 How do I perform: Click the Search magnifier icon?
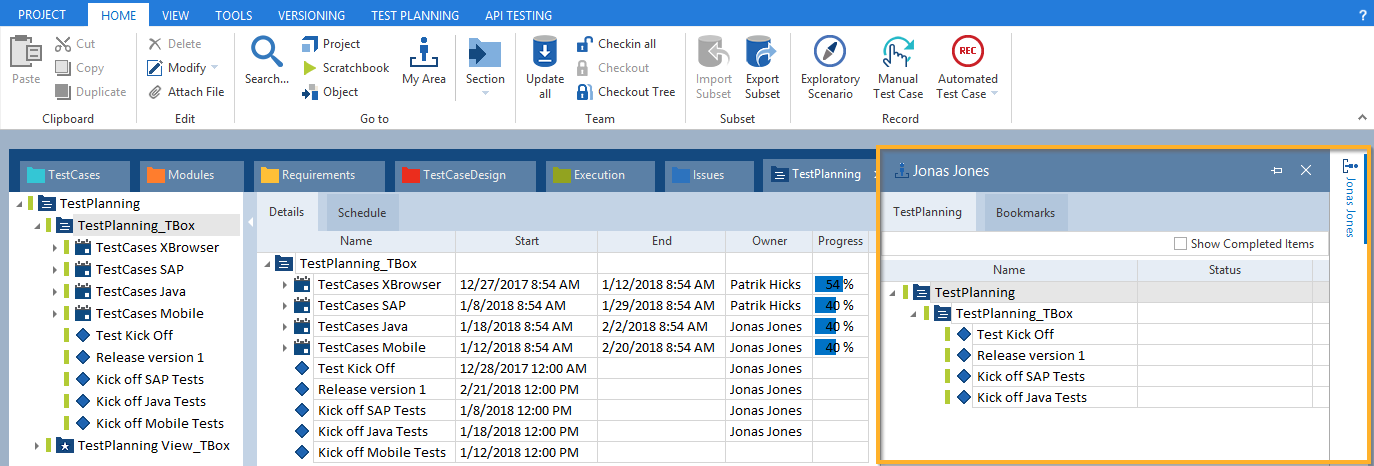point(266,52)
